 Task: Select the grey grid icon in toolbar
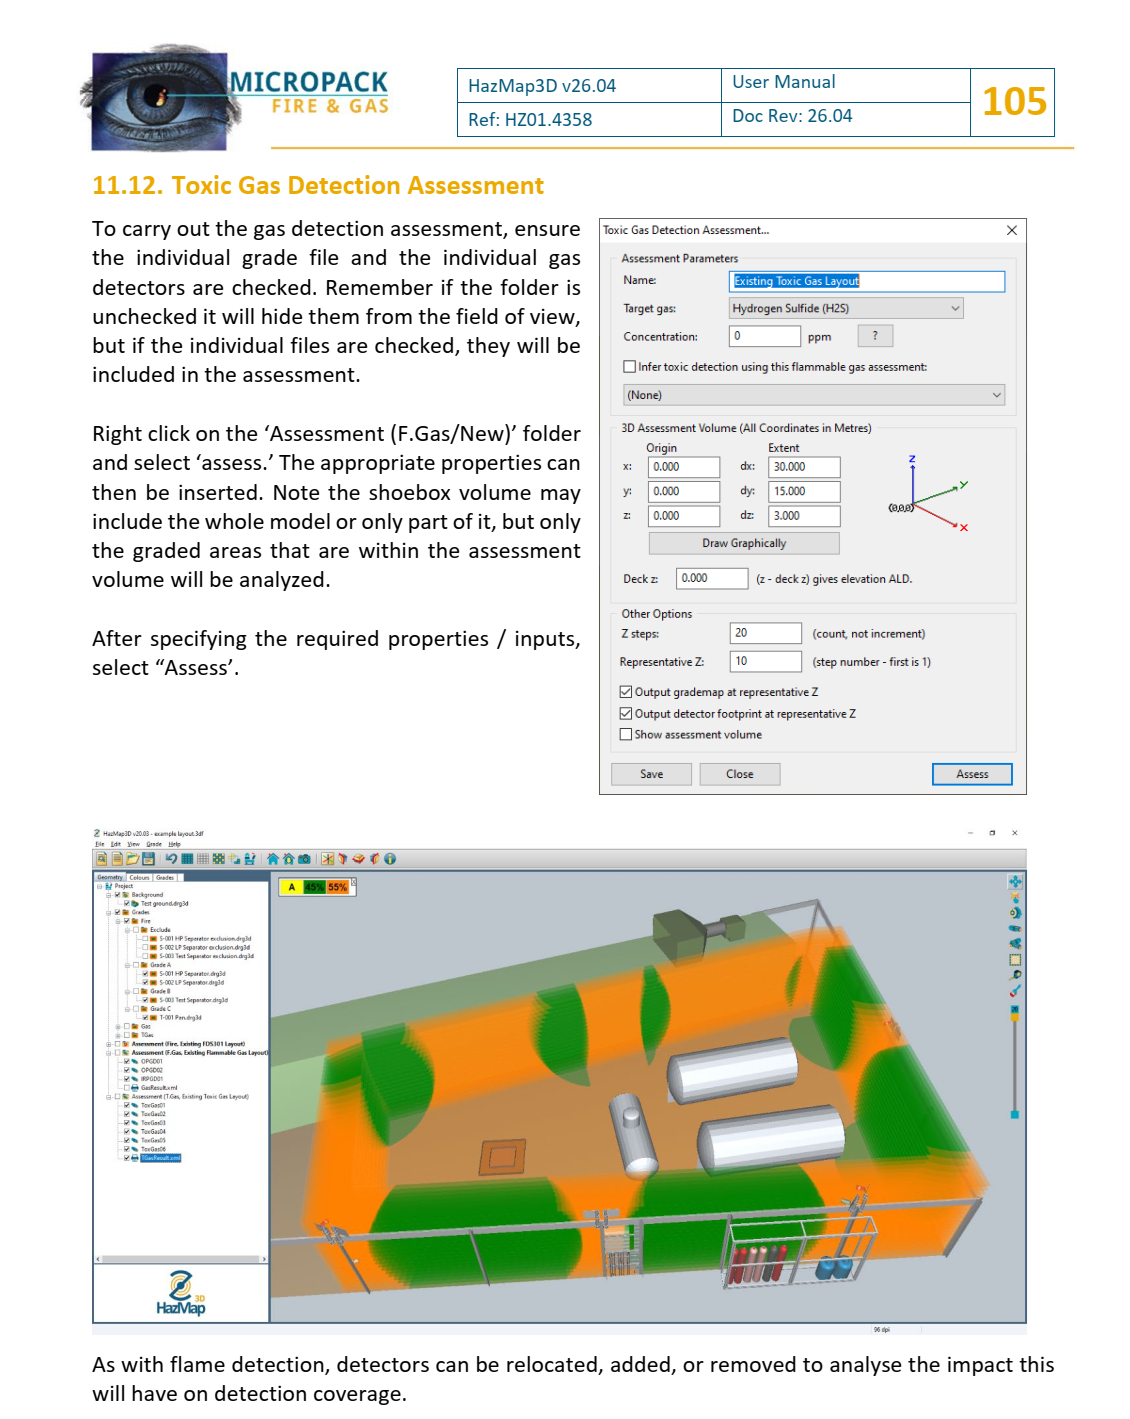(x=202, y=859)
